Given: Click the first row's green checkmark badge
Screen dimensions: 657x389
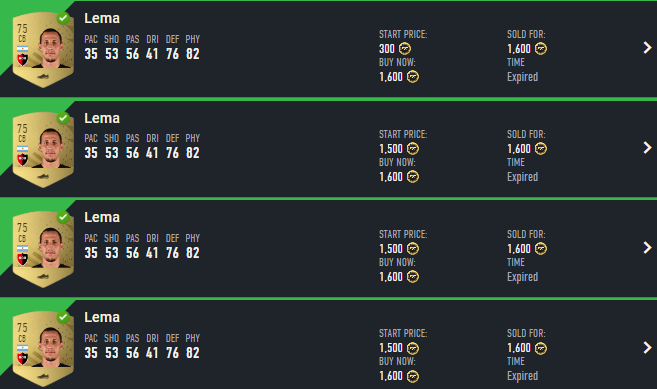Looking at the screenshot, I should (63, 18).
